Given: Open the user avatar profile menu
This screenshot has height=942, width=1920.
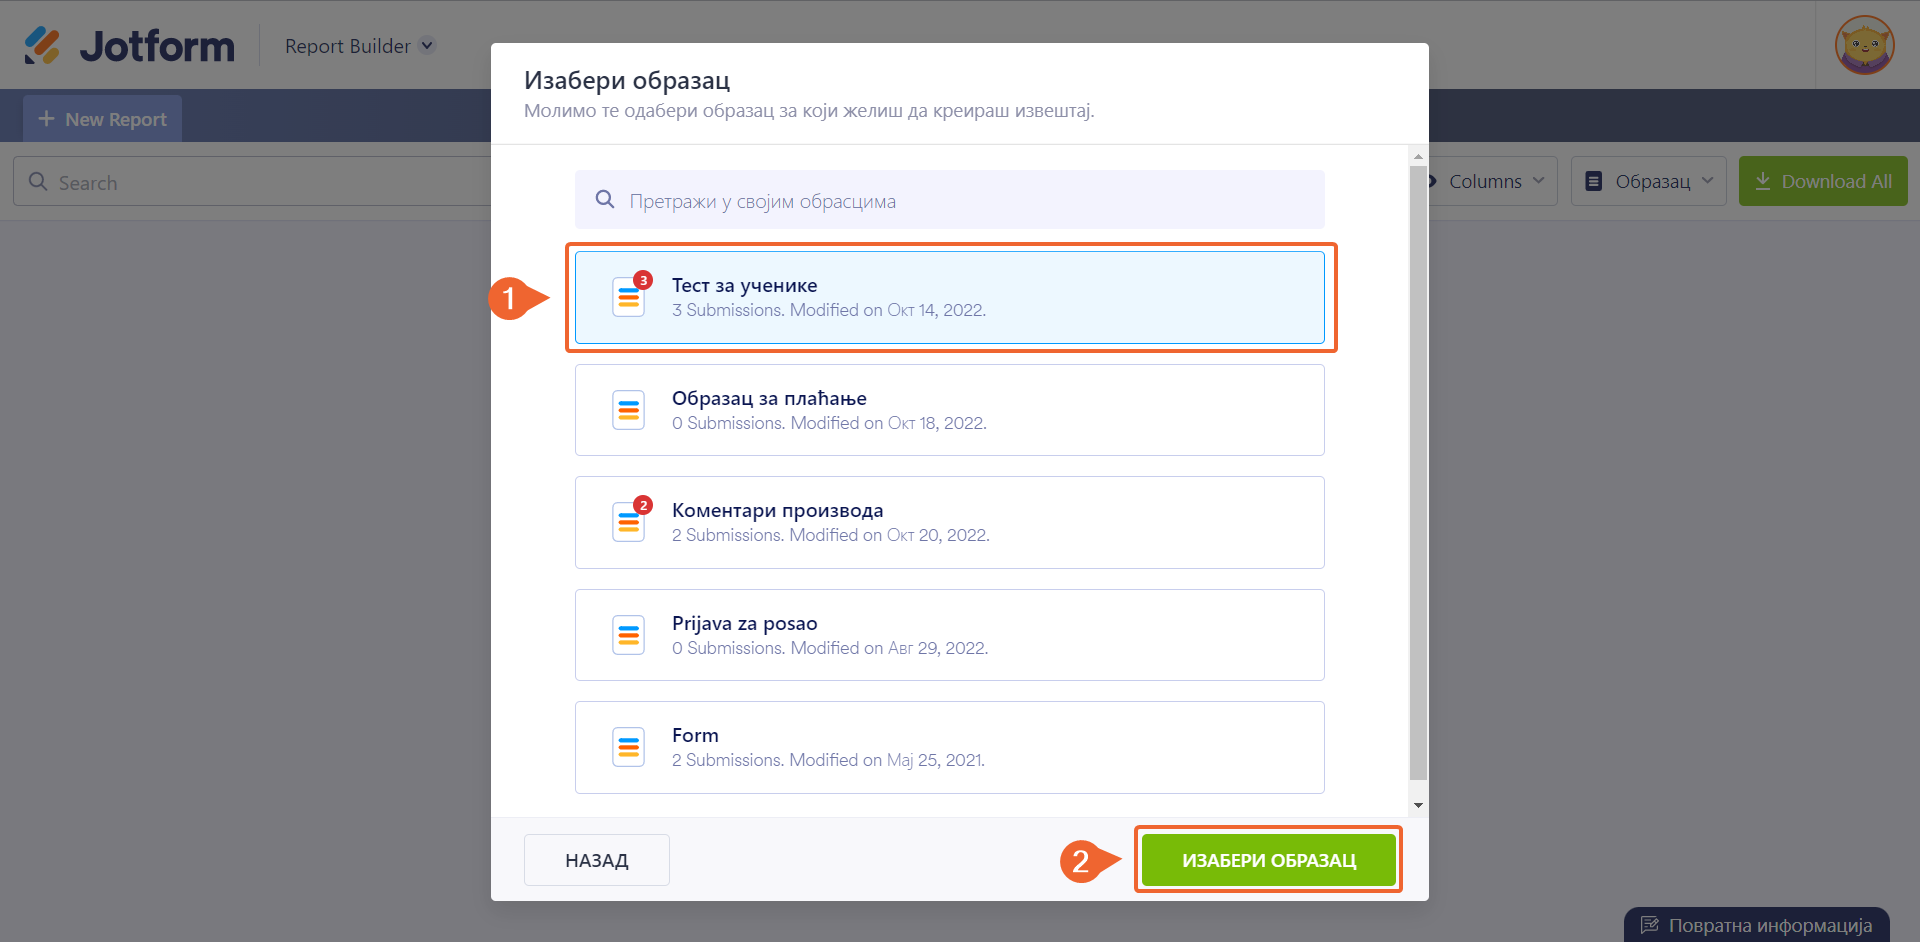Looking at the screenshot, I should (1864, 45).
